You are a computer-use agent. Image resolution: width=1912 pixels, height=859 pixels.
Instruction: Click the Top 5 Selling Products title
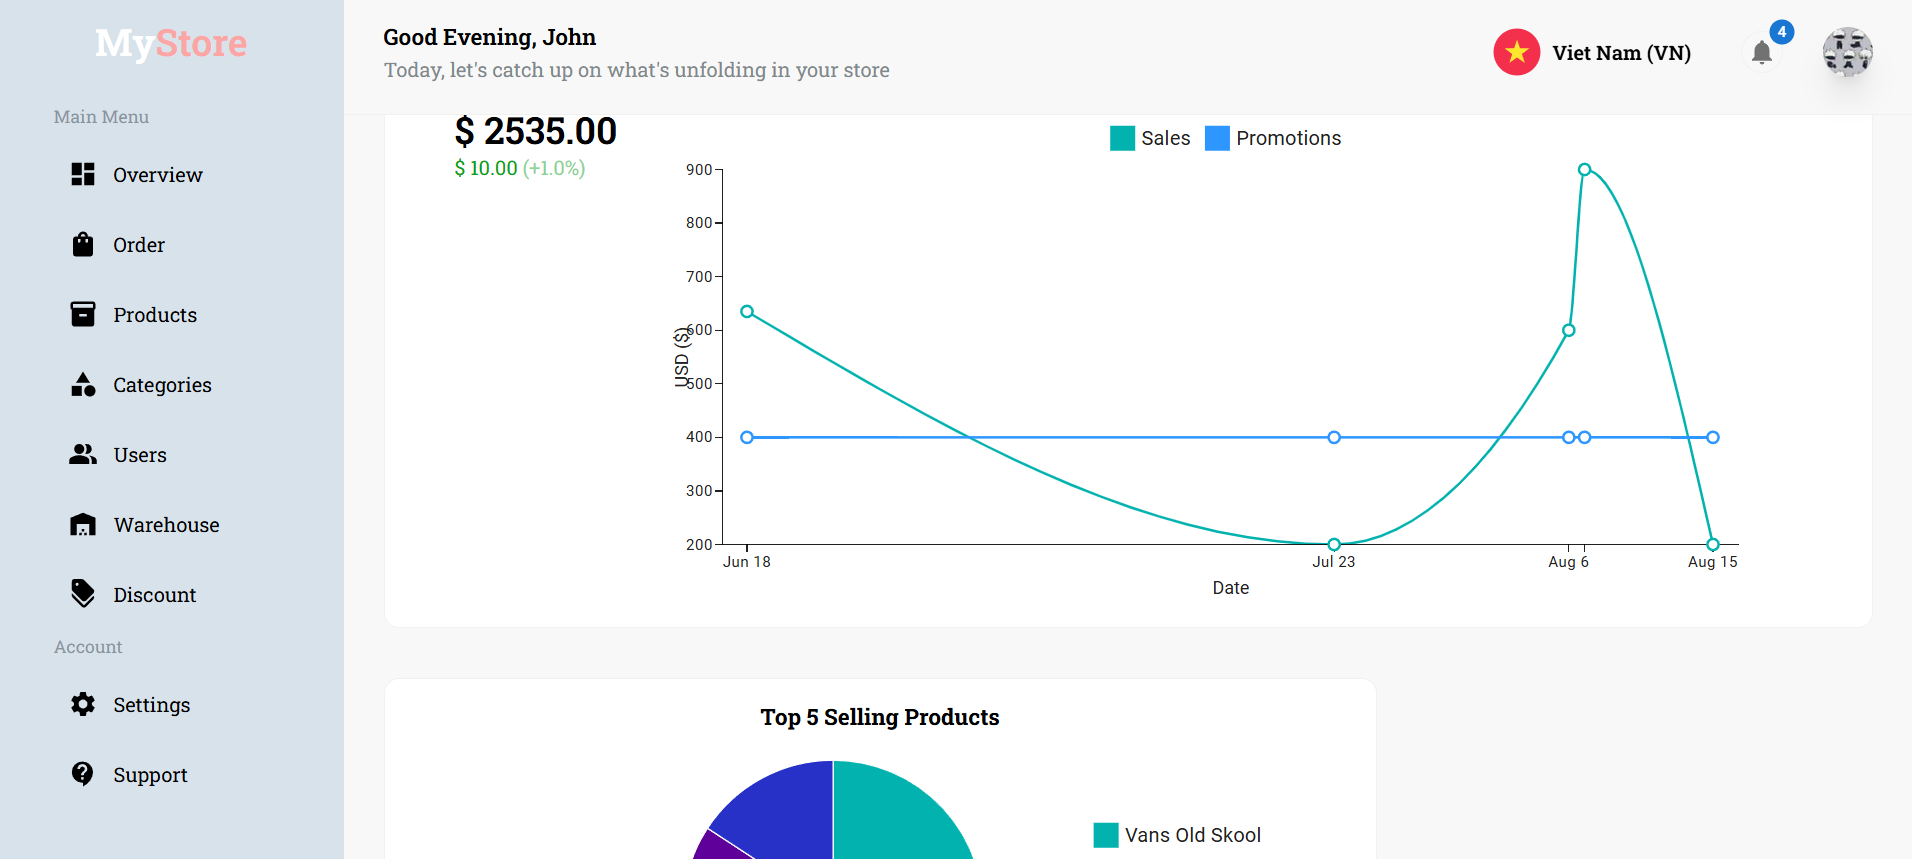(880, 717)
